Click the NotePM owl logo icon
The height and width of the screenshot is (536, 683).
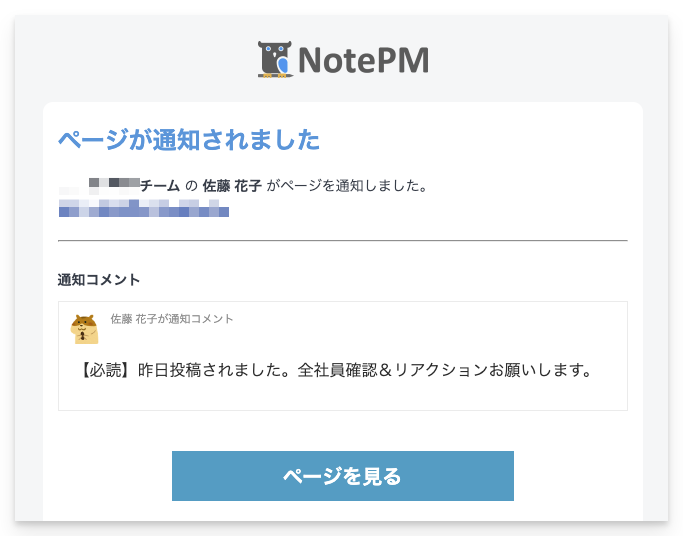[275, 60]
